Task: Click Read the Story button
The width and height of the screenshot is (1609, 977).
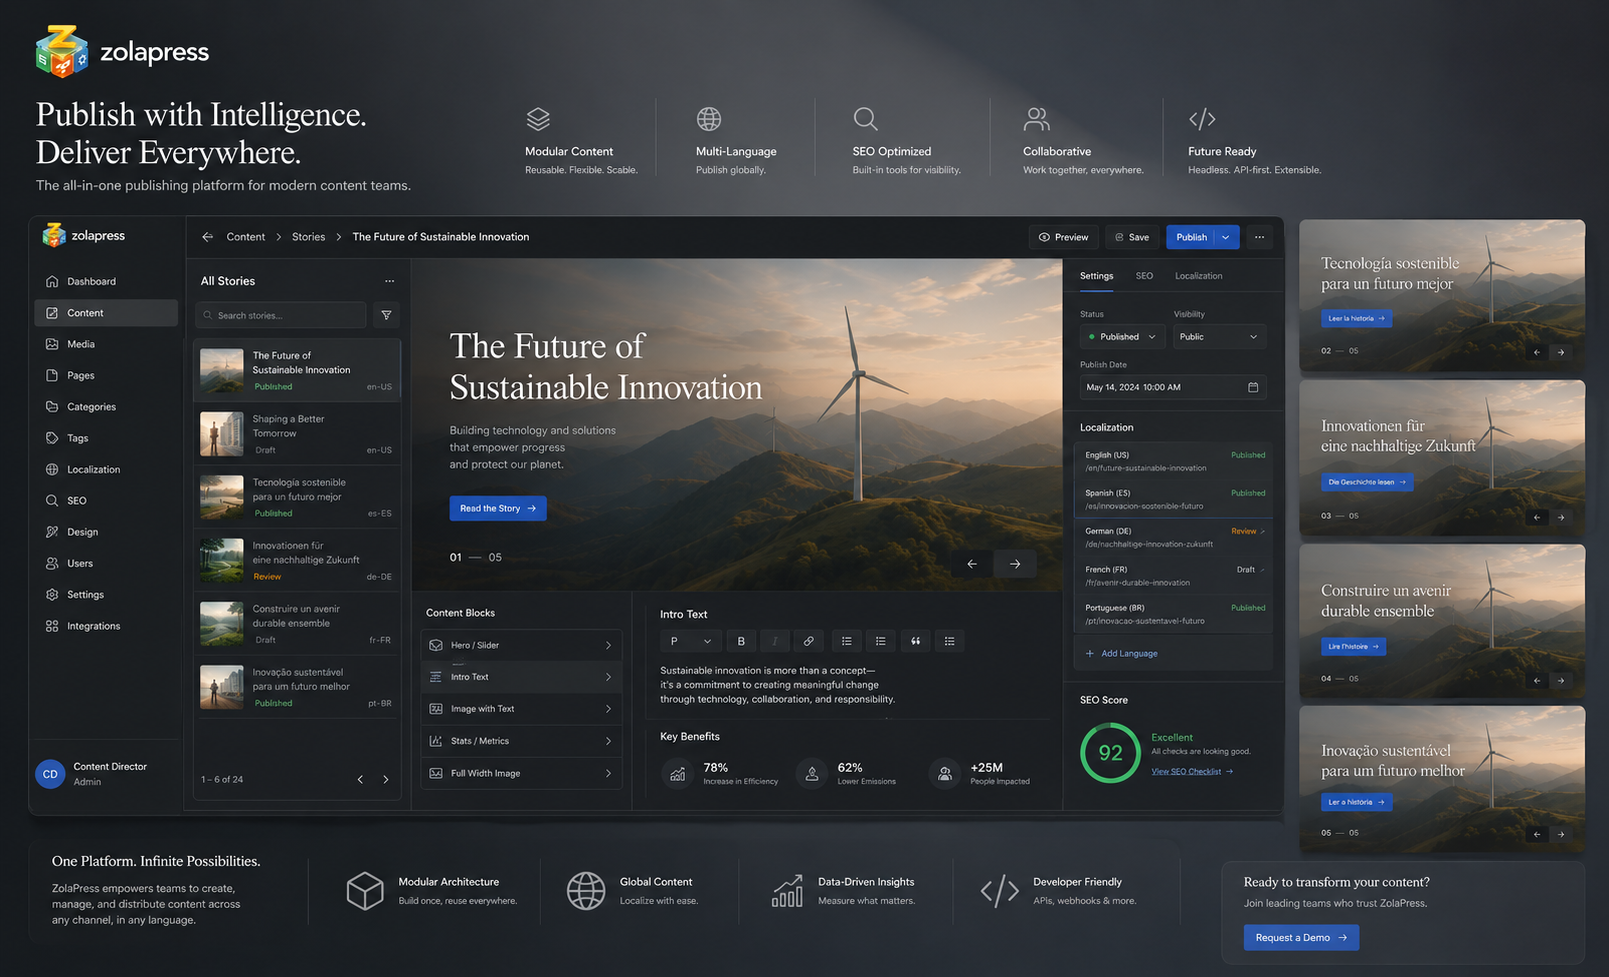Action: (498, 508)
